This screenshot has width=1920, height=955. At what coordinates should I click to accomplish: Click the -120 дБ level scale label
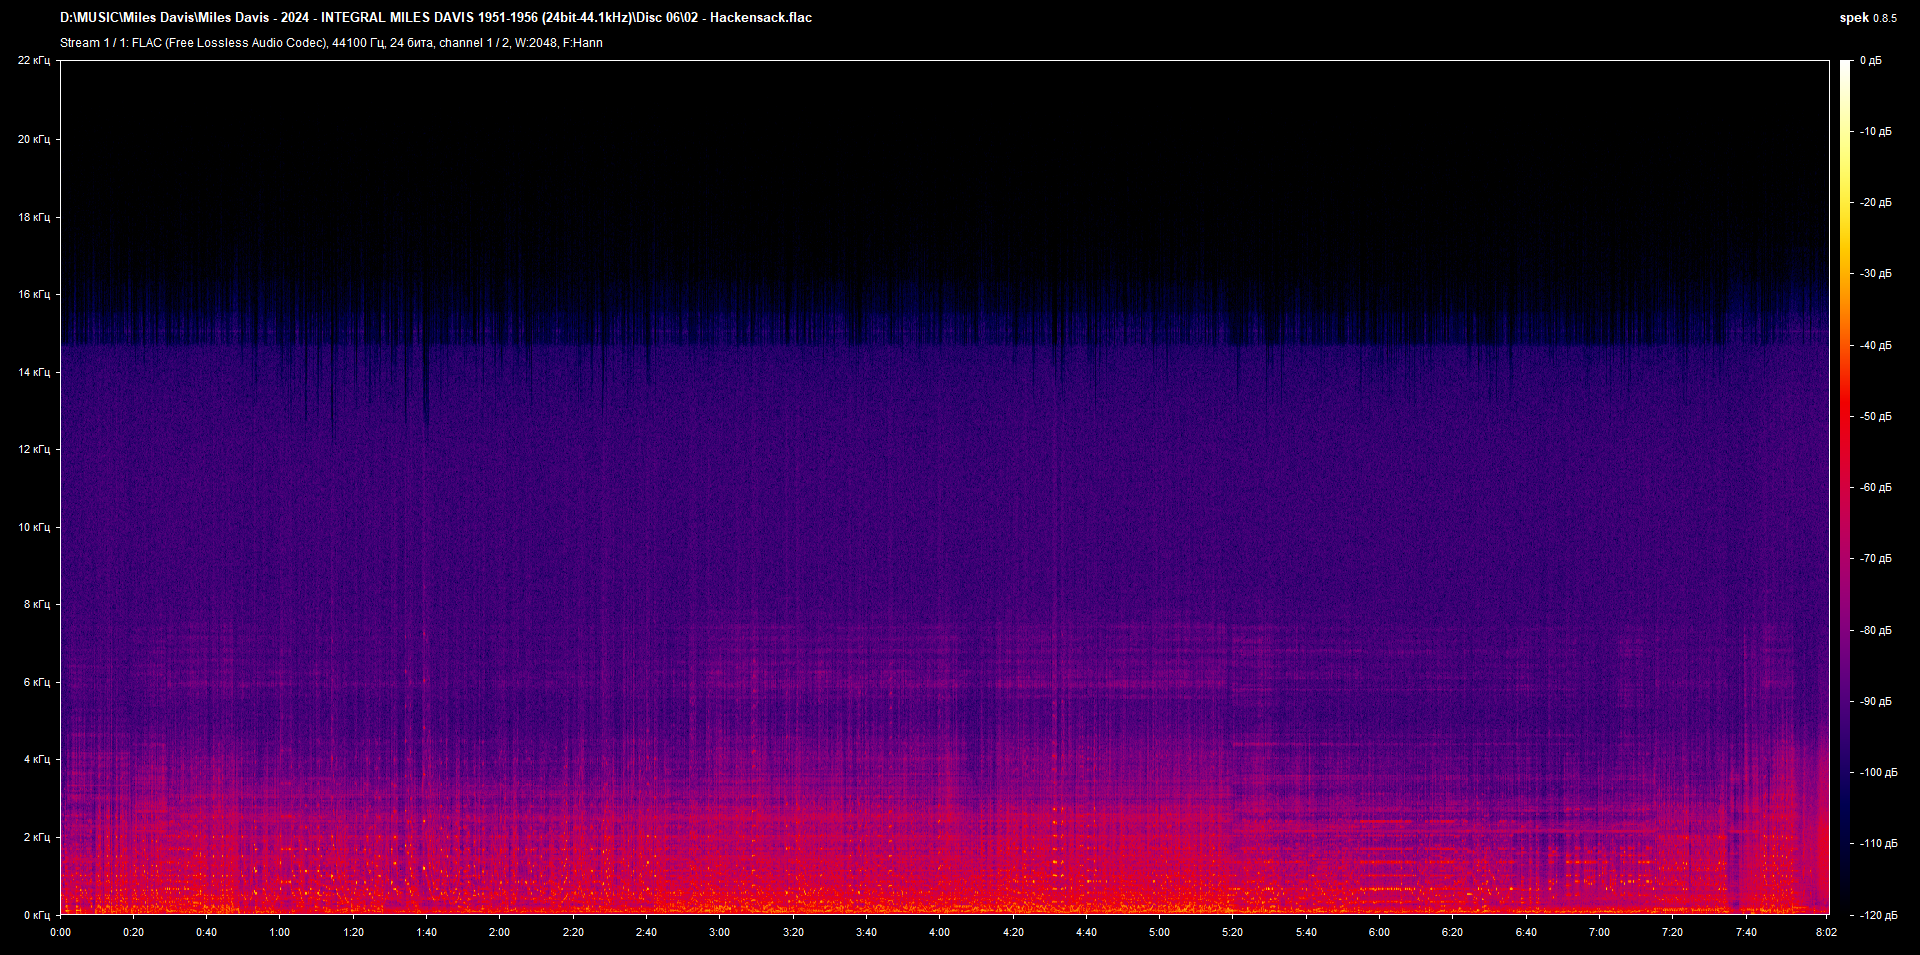[x=1878, y=916]
